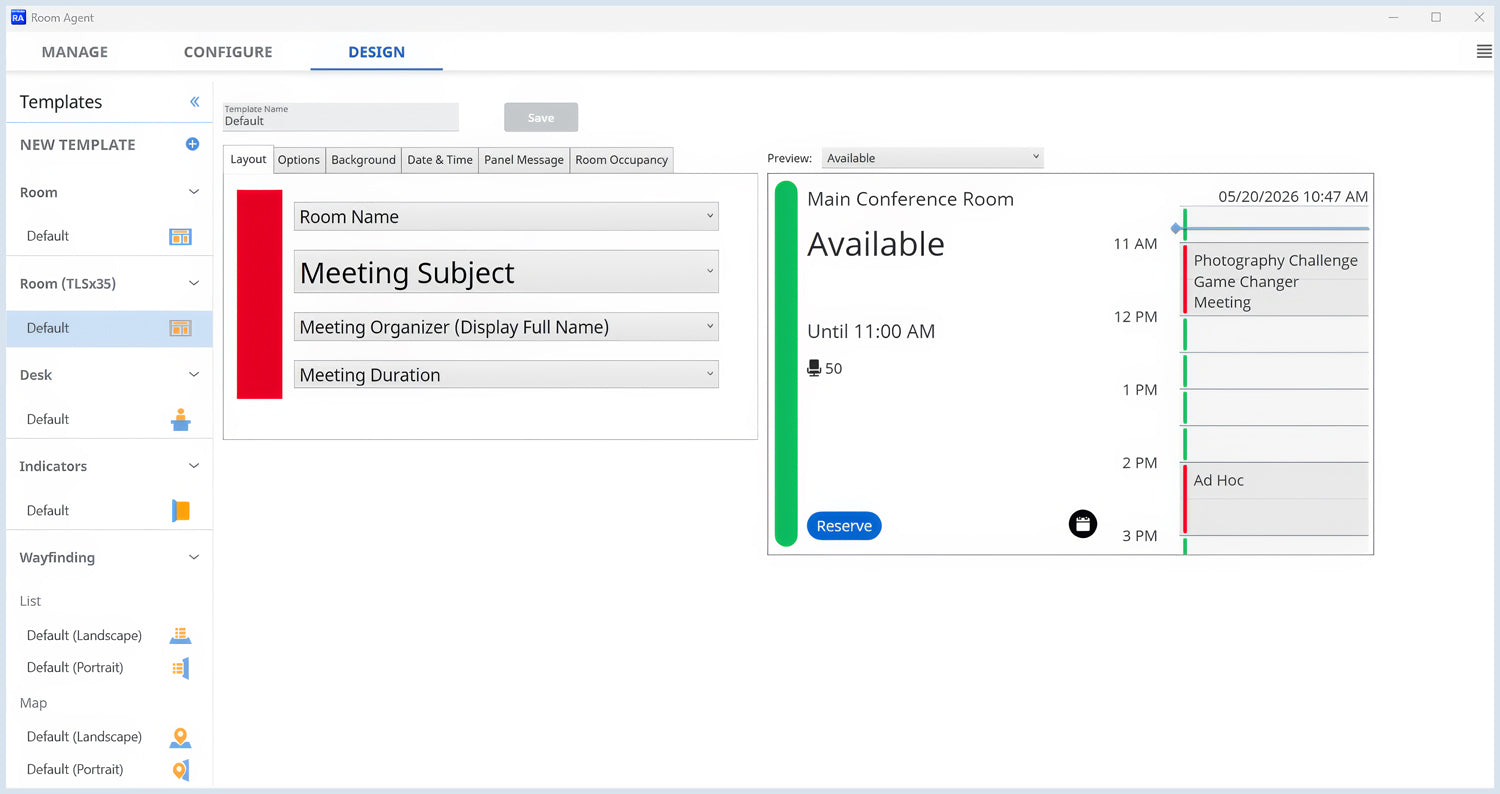
Task: Select Default (Landscape) under Wayfinding List
Action: 84,635
